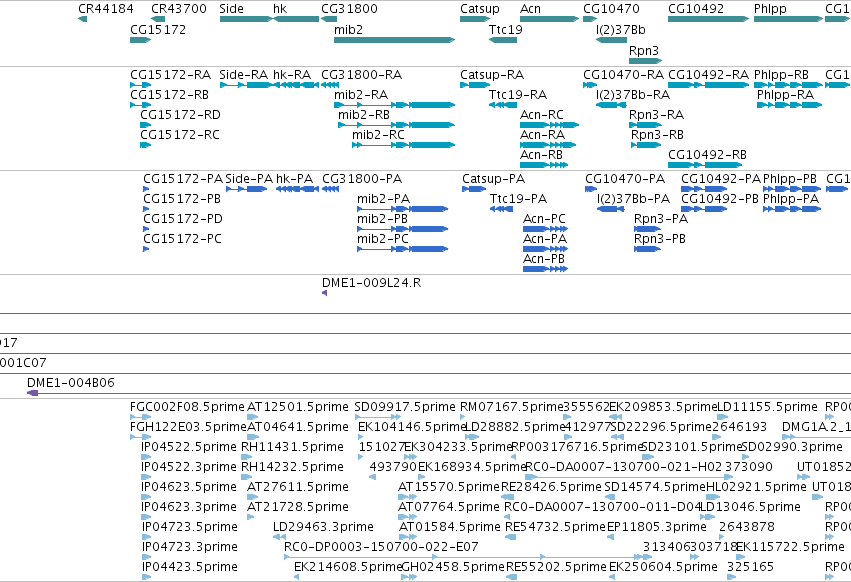Select the Side gene arrow
The image size is (851, 582).
pyautogui.click(x=246, y=19)
